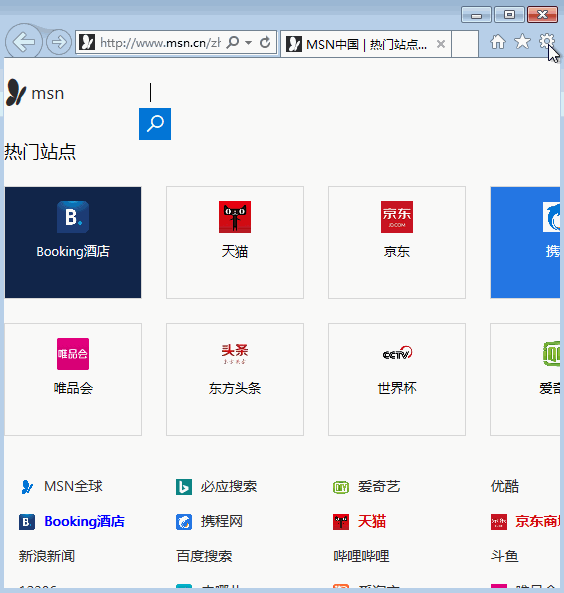The height and width of the screenshot is (593, 564).
Task: Open the 世界杯 tile label
Action: point(397,388)
